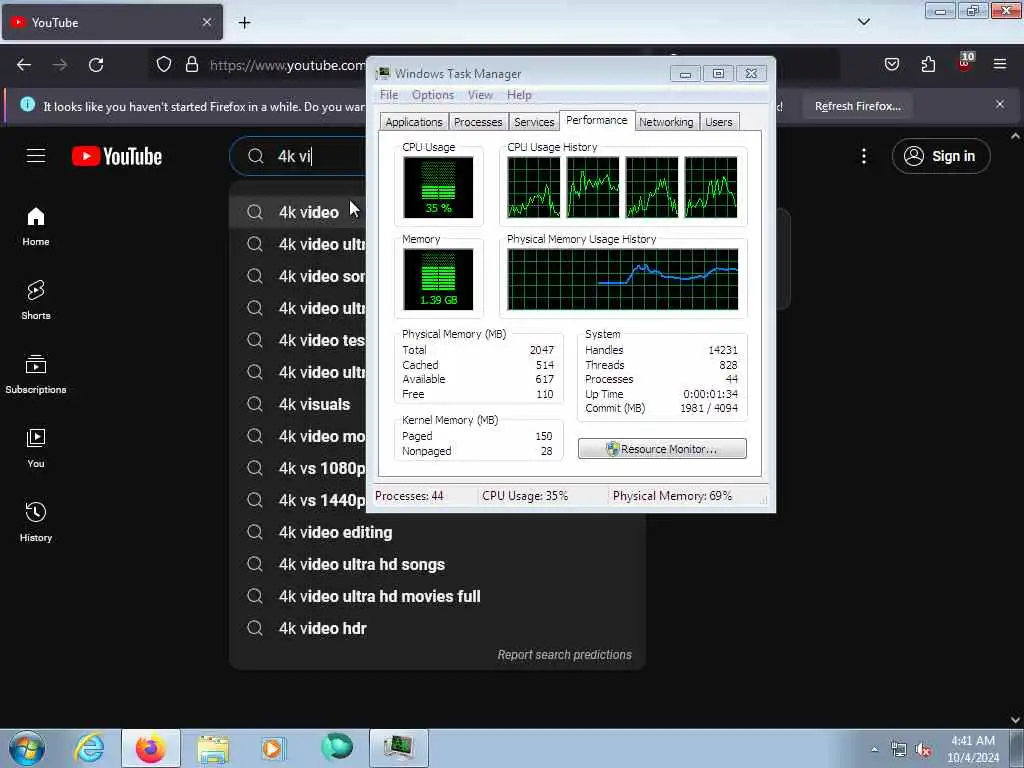Screen dimensions: 1024x768
Task: Open a new tab with plus button
Action: point(244,23)
